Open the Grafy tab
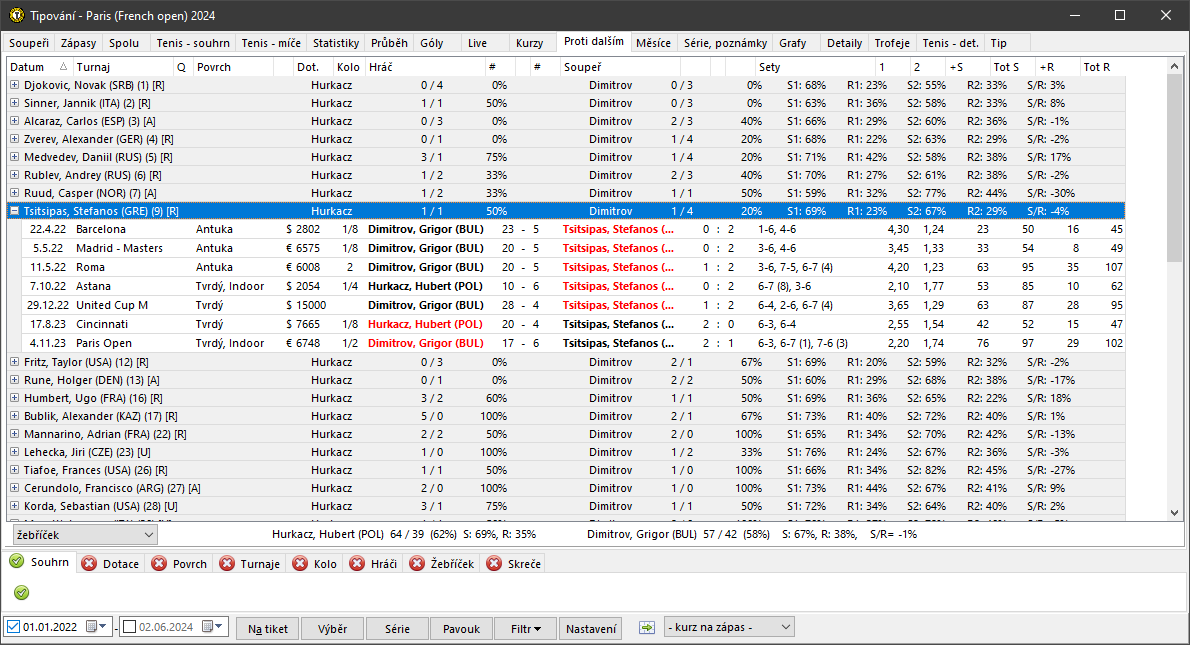The height and width of the screenshot is (645, 1190). [x=792, y=43]
